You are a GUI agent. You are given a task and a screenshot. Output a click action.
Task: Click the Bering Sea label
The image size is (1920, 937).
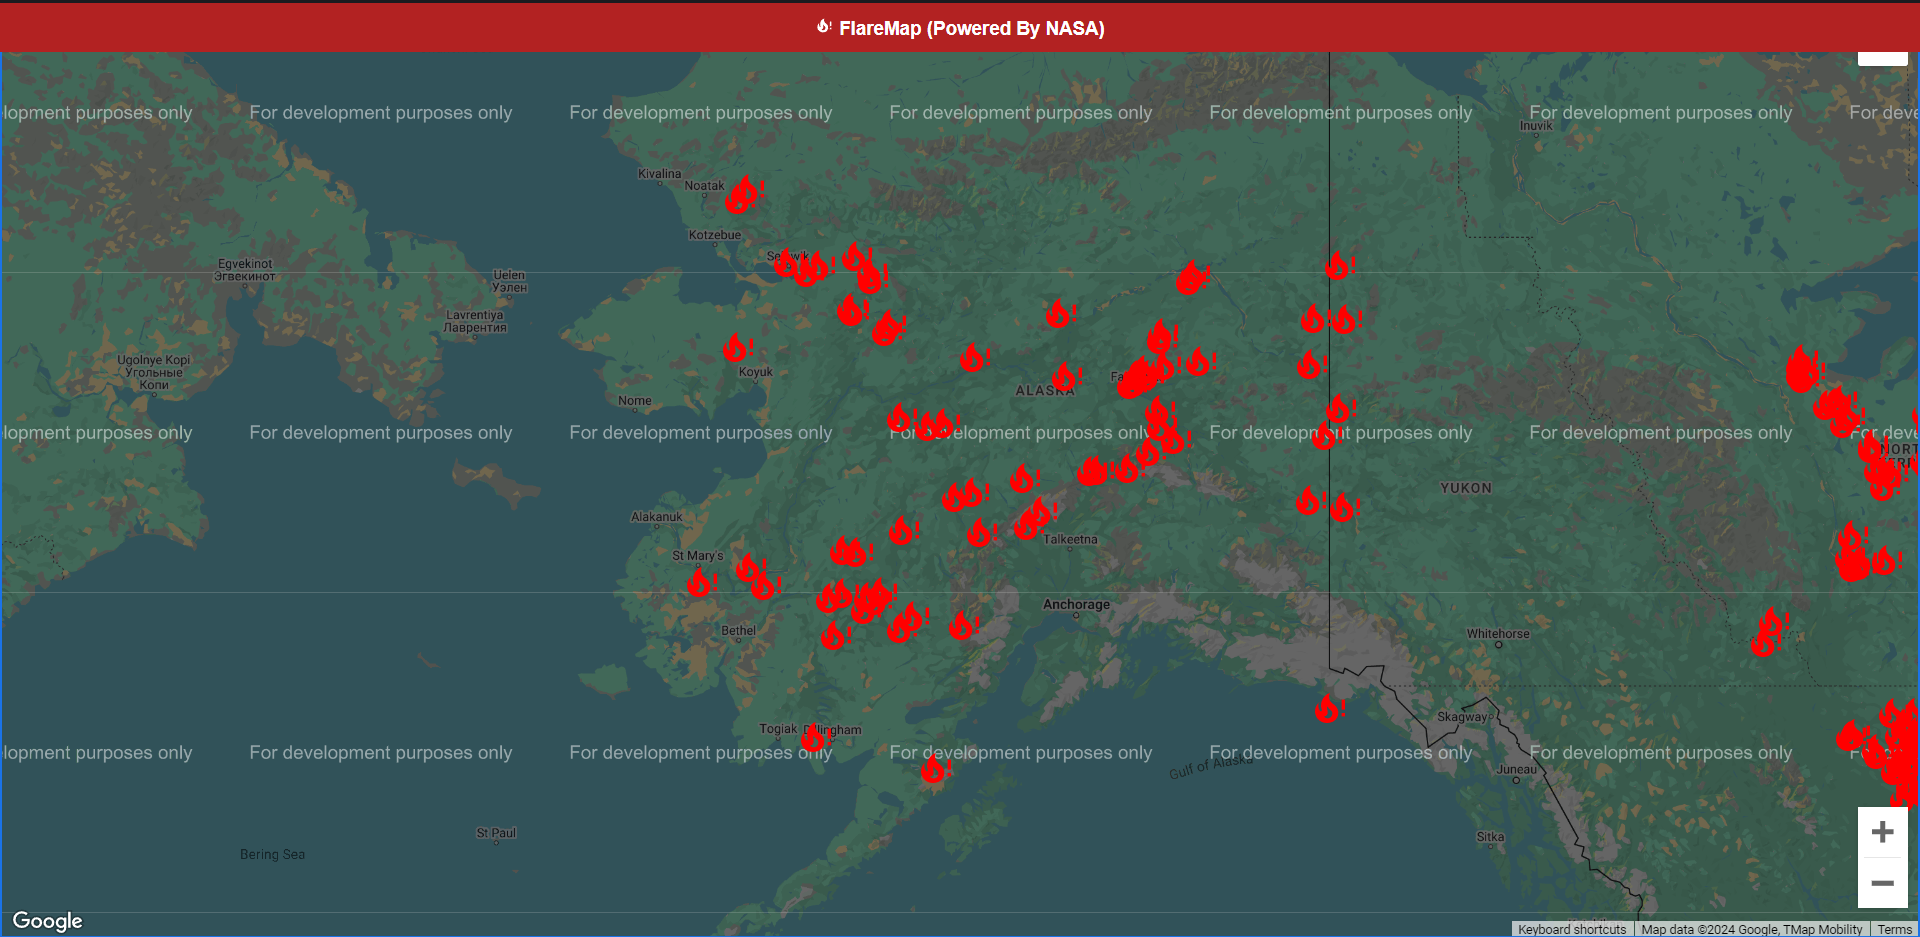[x=272, y=854]
